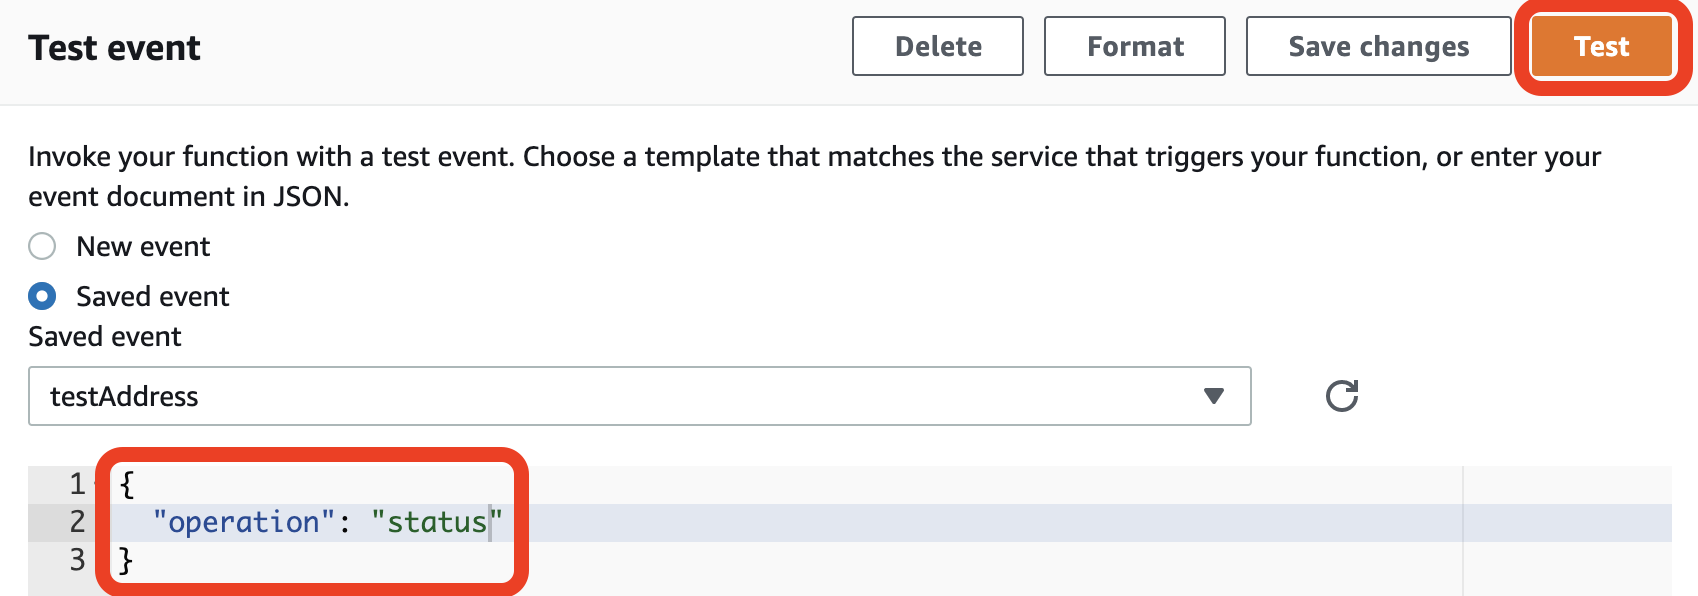Click line number 2 in the editor gutter
1698x596 pixels.
coord(77,522)
